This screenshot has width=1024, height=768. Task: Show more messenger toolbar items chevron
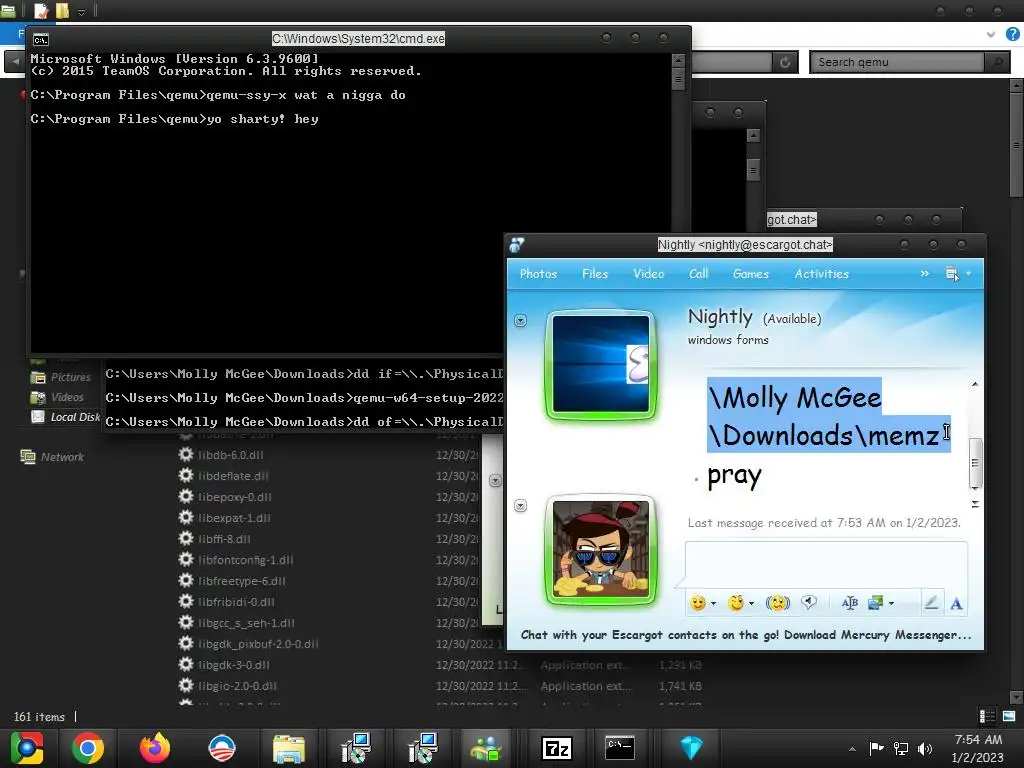tap(925, 274)
